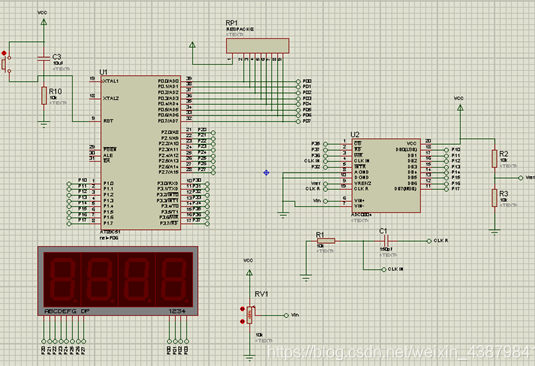Click the CLK IN terminal below C1
535x366 pixels.
point(384,269)
